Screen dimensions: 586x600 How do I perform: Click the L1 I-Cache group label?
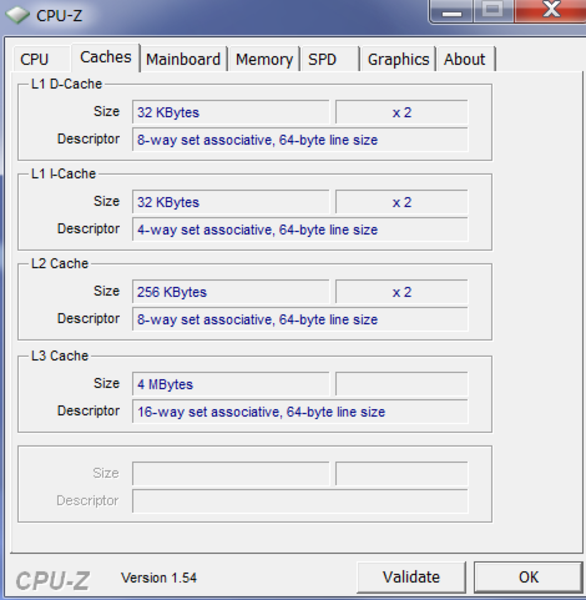(63, 174)
